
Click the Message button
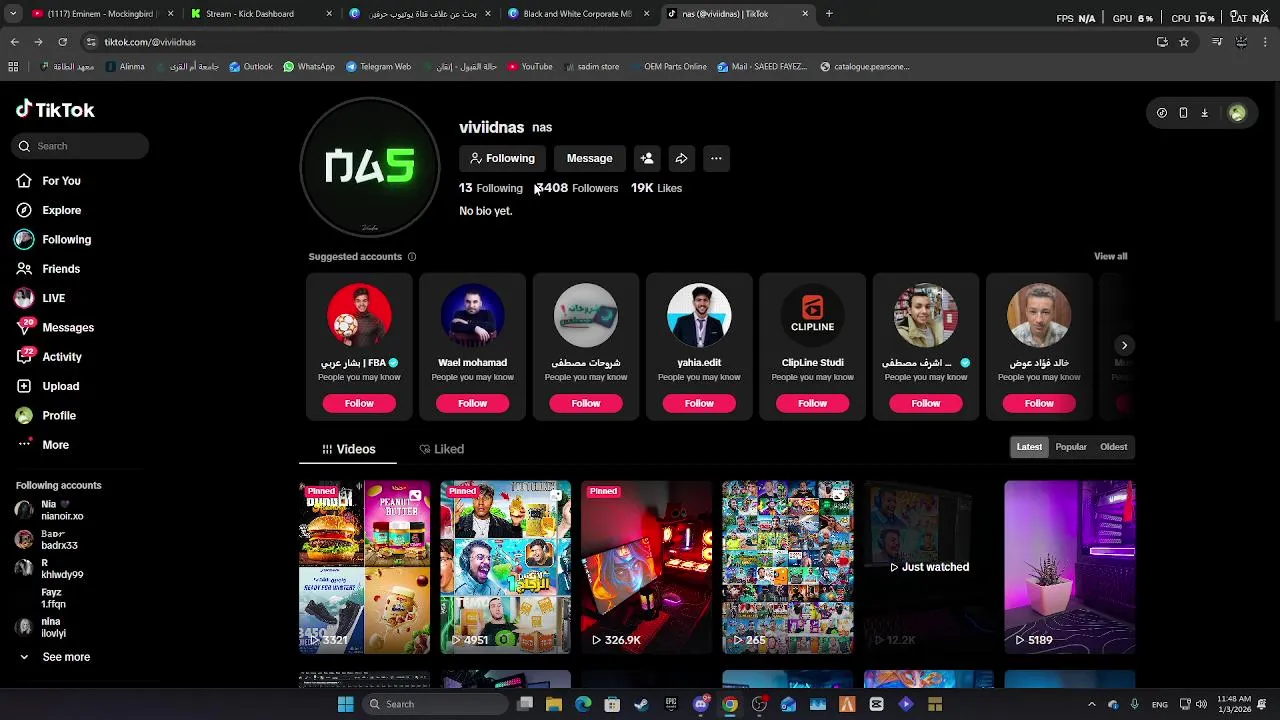(x=590, y=158)
